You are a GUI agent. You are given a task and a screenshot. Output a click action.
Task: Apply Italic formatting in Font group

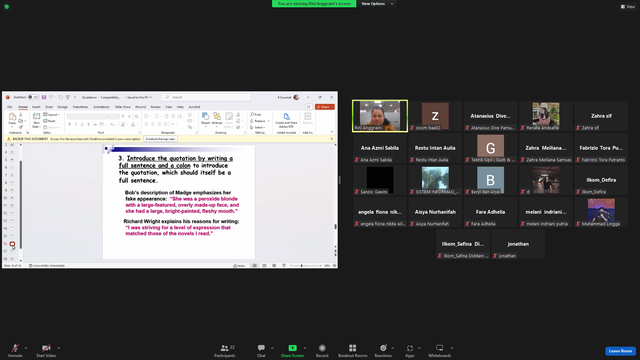[x=76, y=124]
